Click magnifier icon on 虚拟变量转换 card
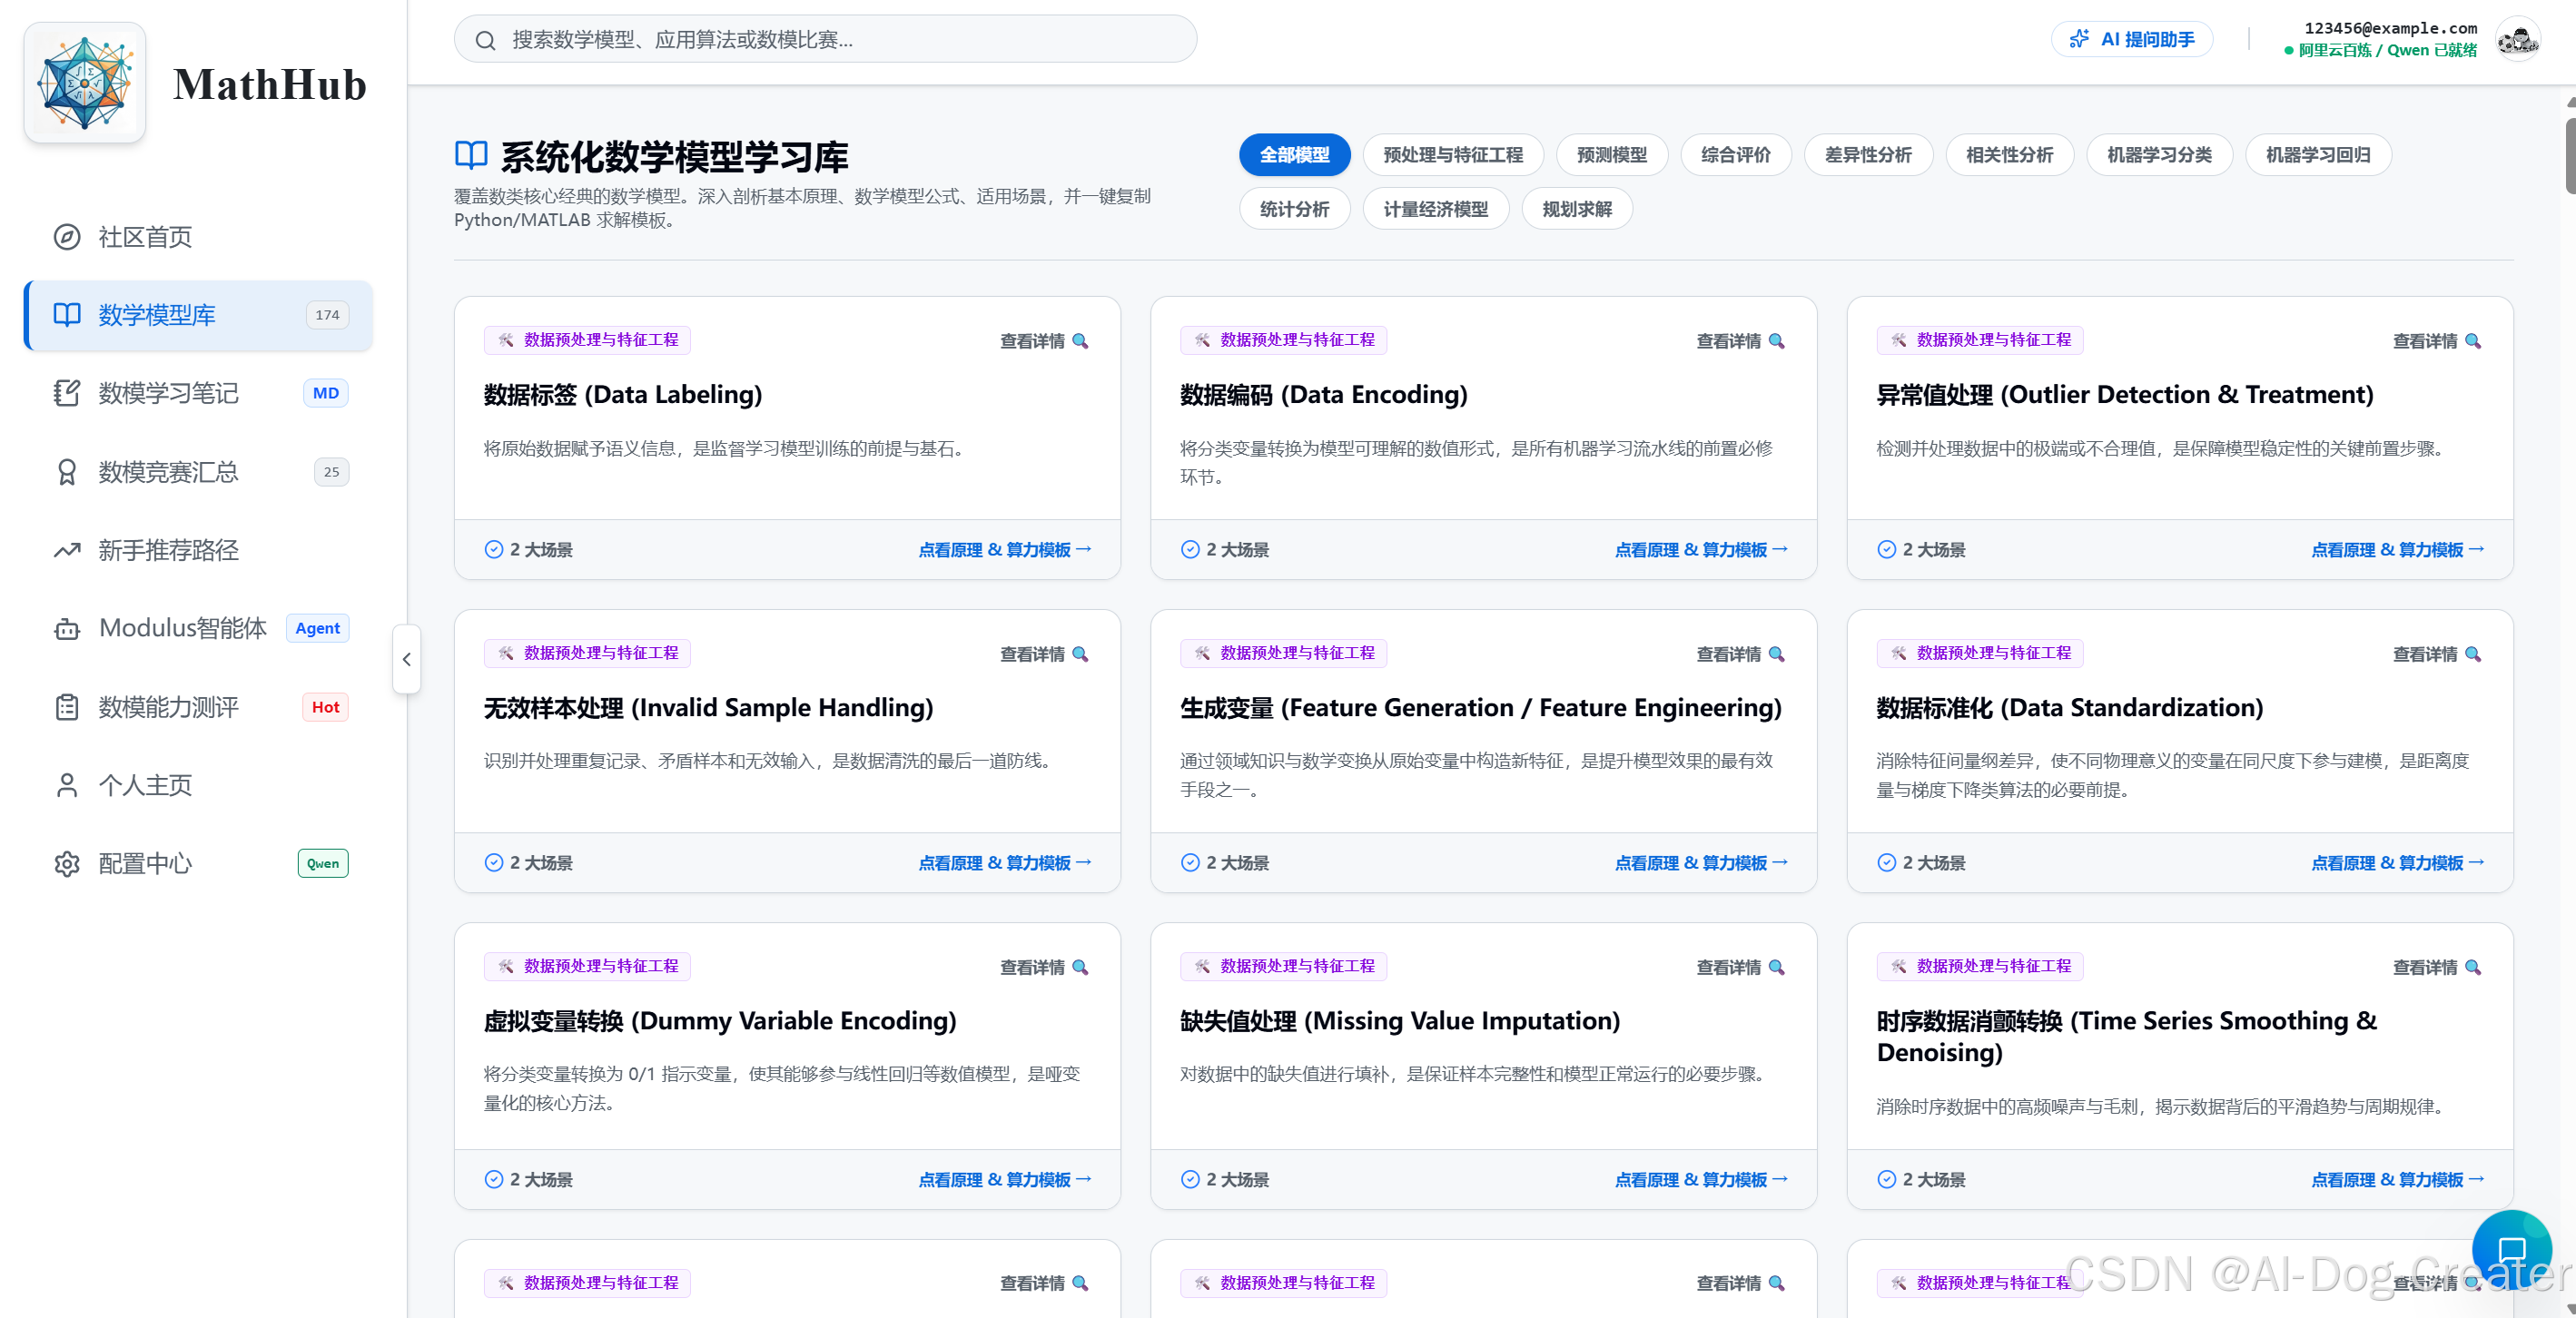The image size is (2576, 1318). (x=1080, y=967)
